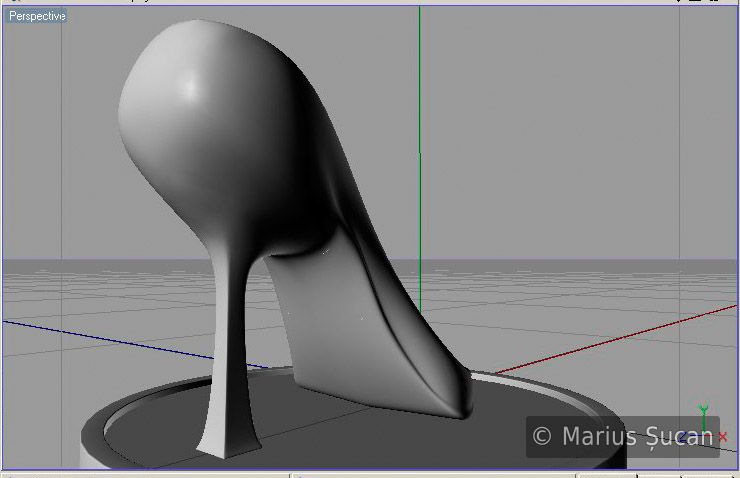
Task: Click the Perspective viewport label
Action: (x=37, y=16)
